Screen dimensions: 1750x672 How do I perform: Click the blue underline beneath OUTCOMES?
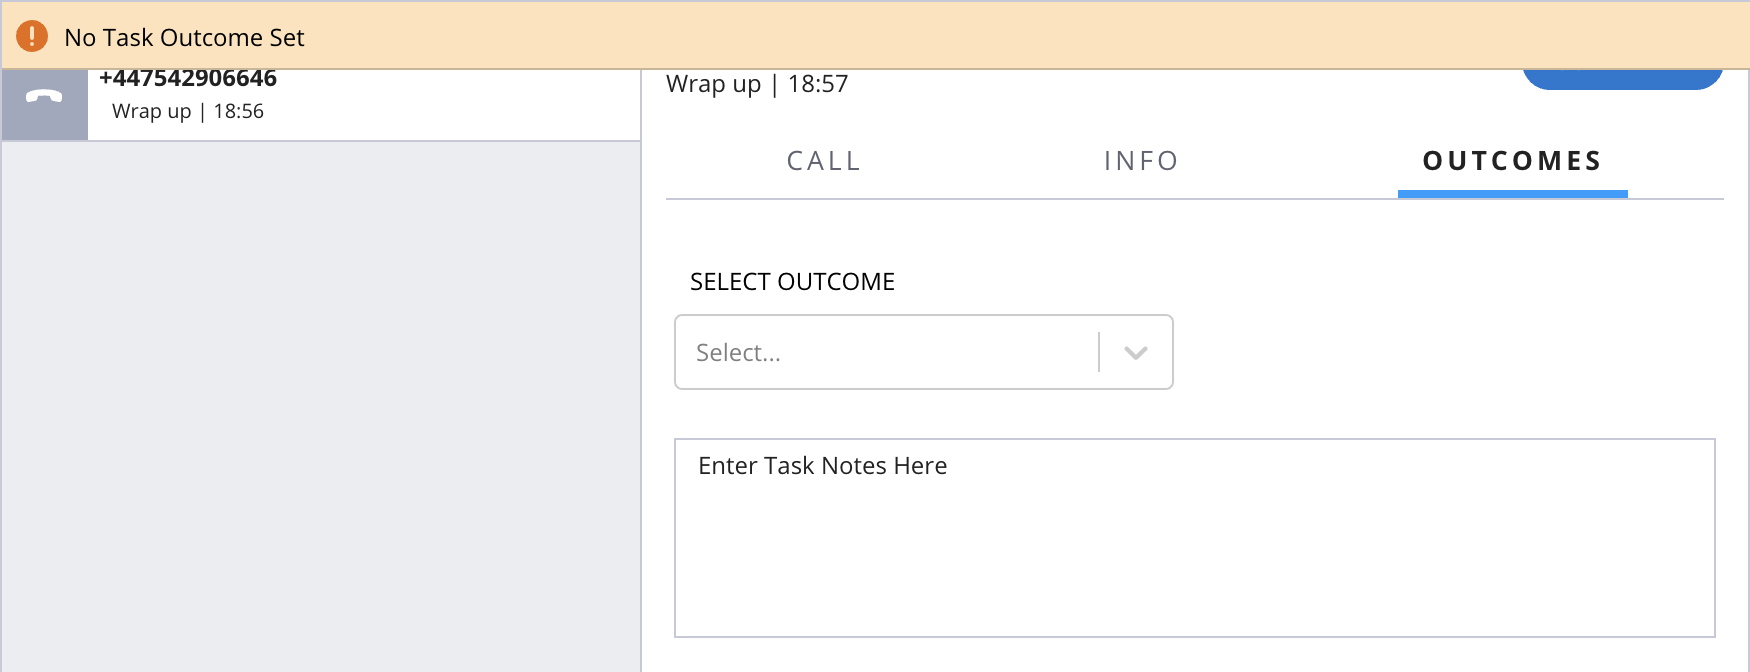pyautogui.click(x=1512, y=194)
